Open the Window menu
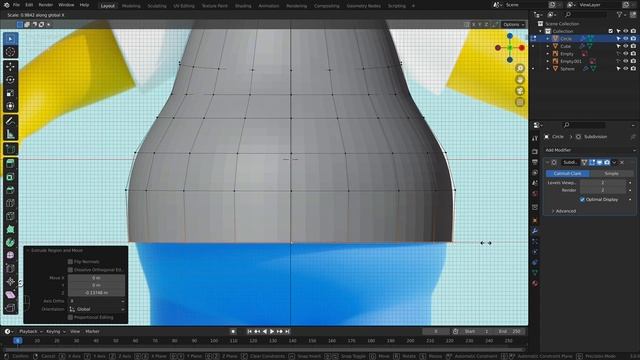640x360 pixels. point(66,5)
